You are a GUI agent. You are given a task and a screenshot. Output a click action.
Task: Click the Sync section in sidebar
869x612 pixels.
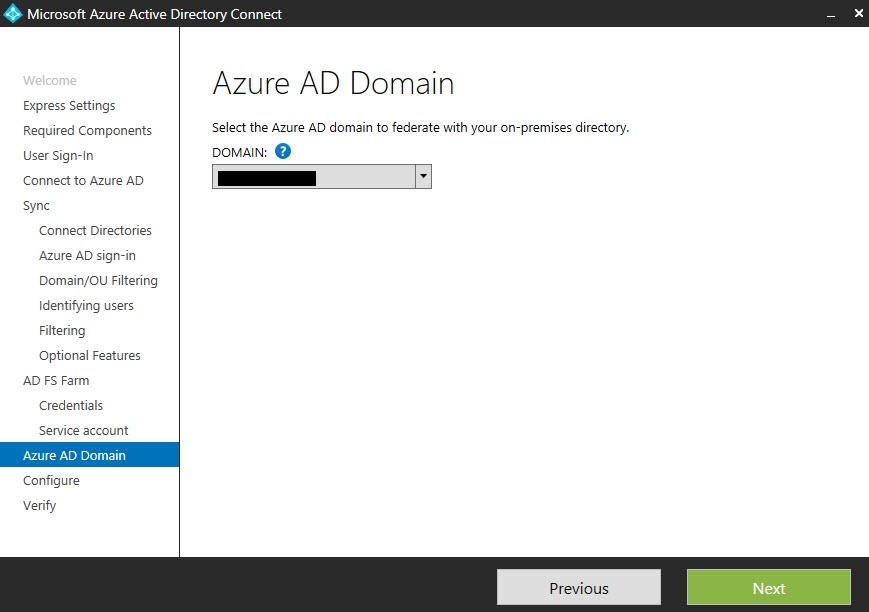pos(36,206)
